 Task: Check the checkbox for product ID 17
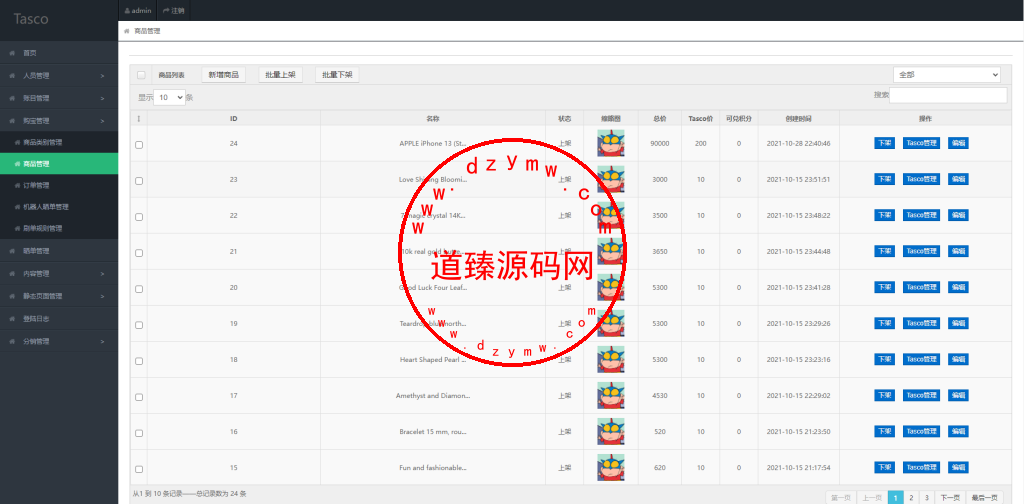pos(139,397)
